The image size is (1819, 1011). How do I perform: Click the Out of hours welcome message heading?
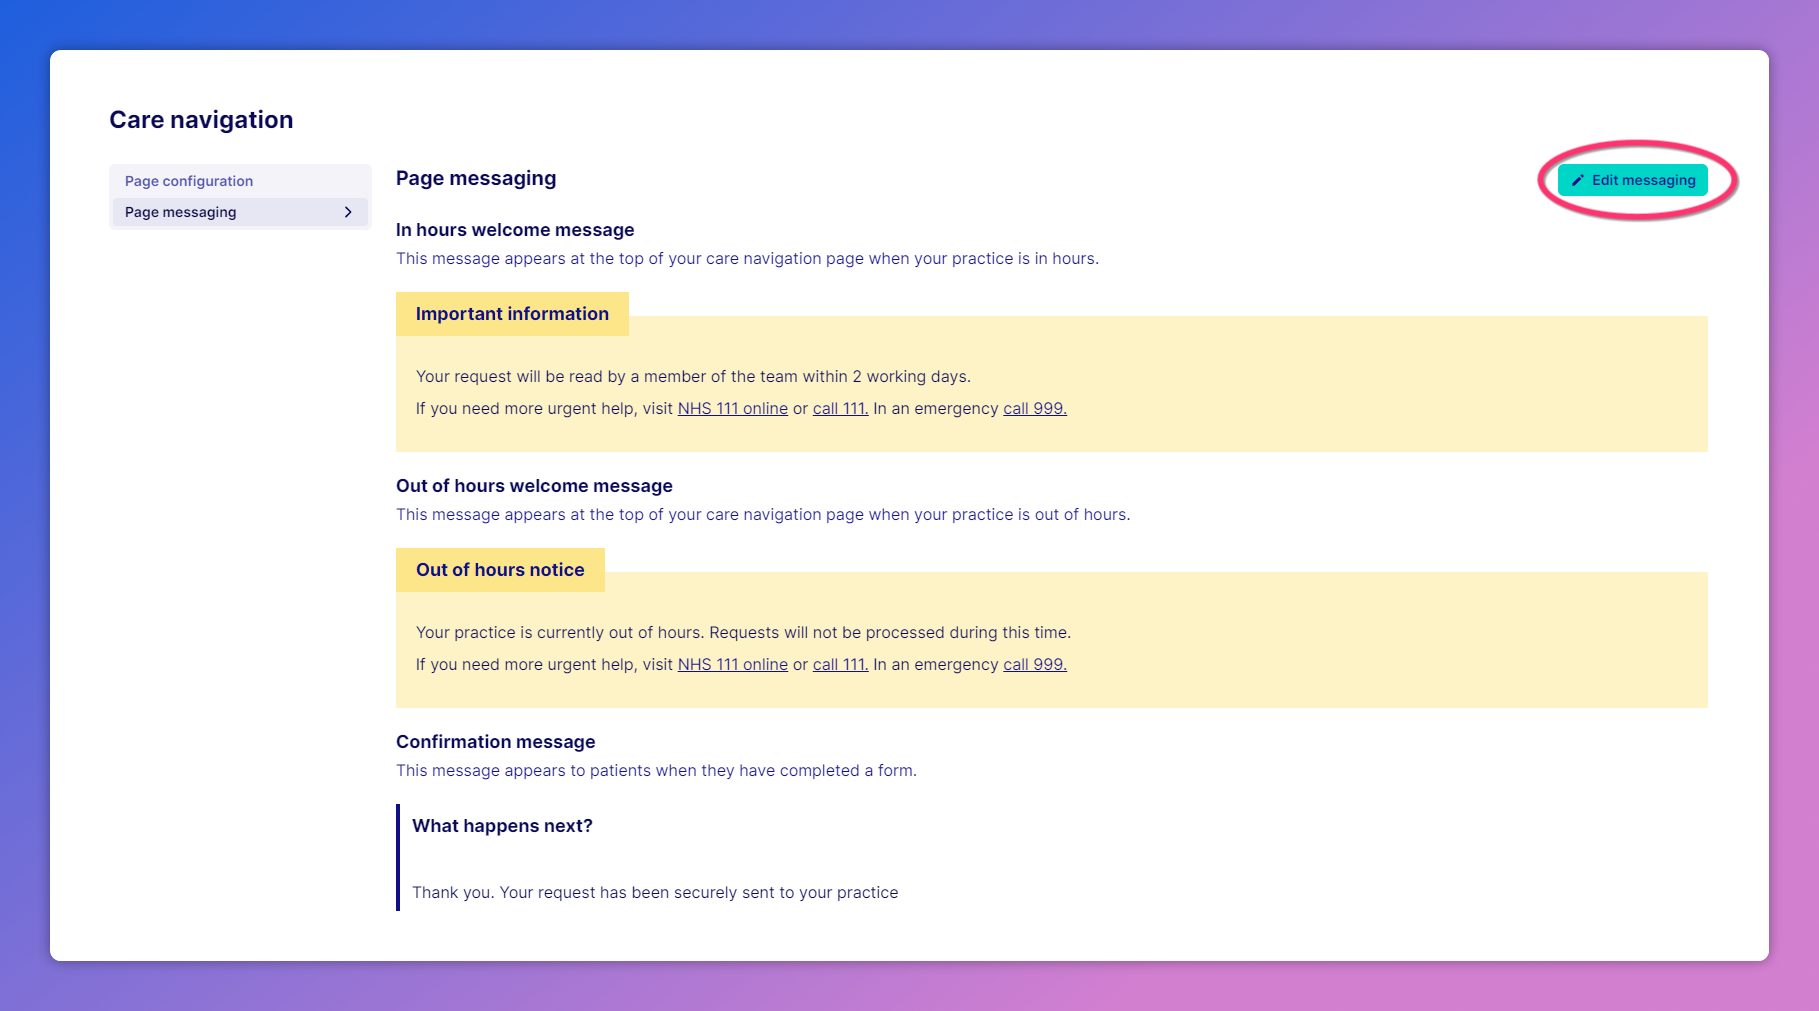[x=534, y=486]
